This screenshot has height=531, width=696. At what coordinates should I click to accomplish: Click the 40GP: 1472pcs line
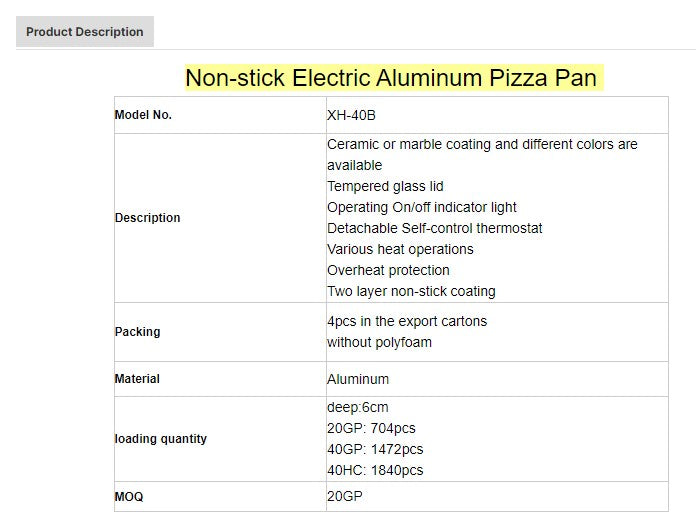375,450
